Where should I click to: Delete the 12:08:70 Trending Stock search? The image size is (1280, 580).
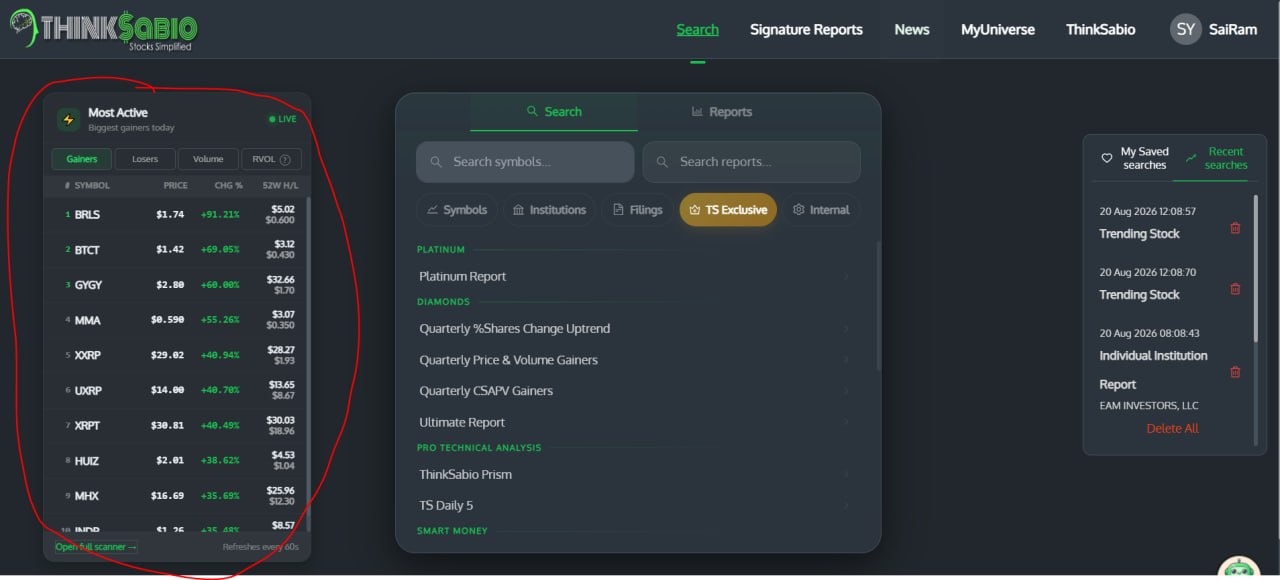click(x=1235, y=289)
